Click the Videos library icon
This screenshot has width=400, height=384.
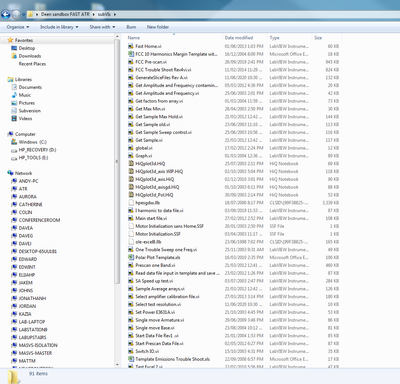tap(14, 118)
